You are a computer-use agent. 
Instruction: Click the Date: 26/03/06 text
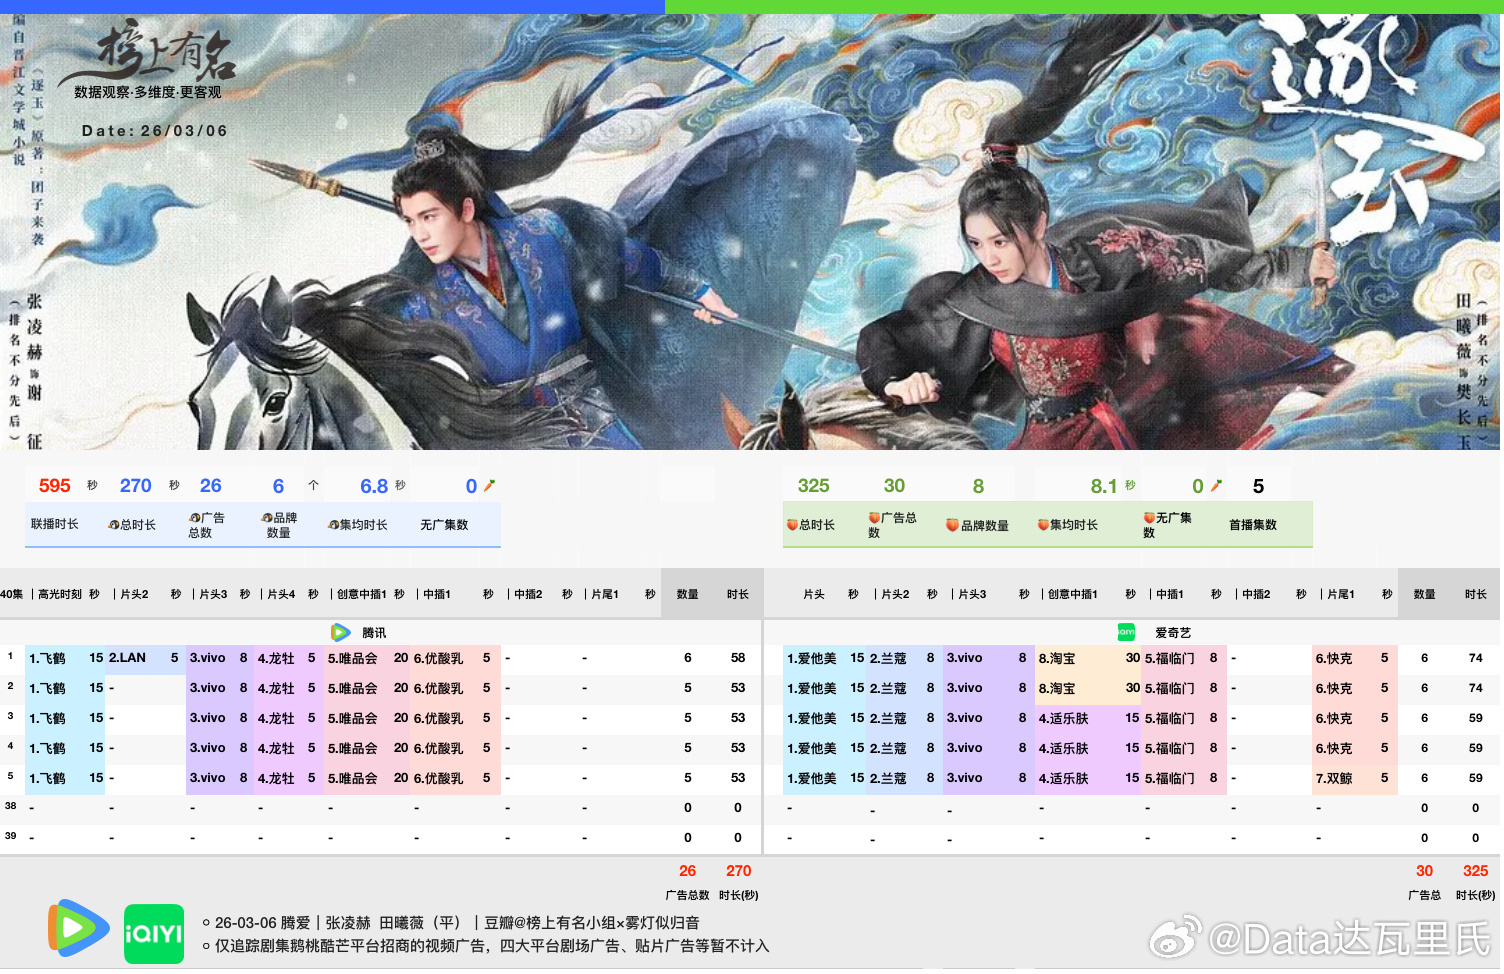tap(155, 131)
